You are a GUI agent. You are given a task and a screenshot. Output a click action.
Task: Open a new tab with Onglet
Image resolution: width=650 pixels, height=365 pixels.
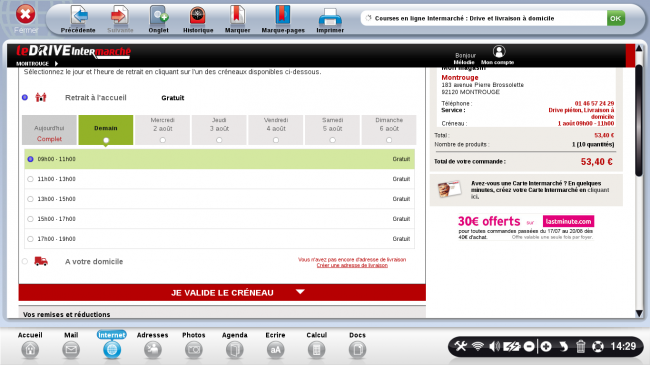pyautogui.click(x=158, y=19)
